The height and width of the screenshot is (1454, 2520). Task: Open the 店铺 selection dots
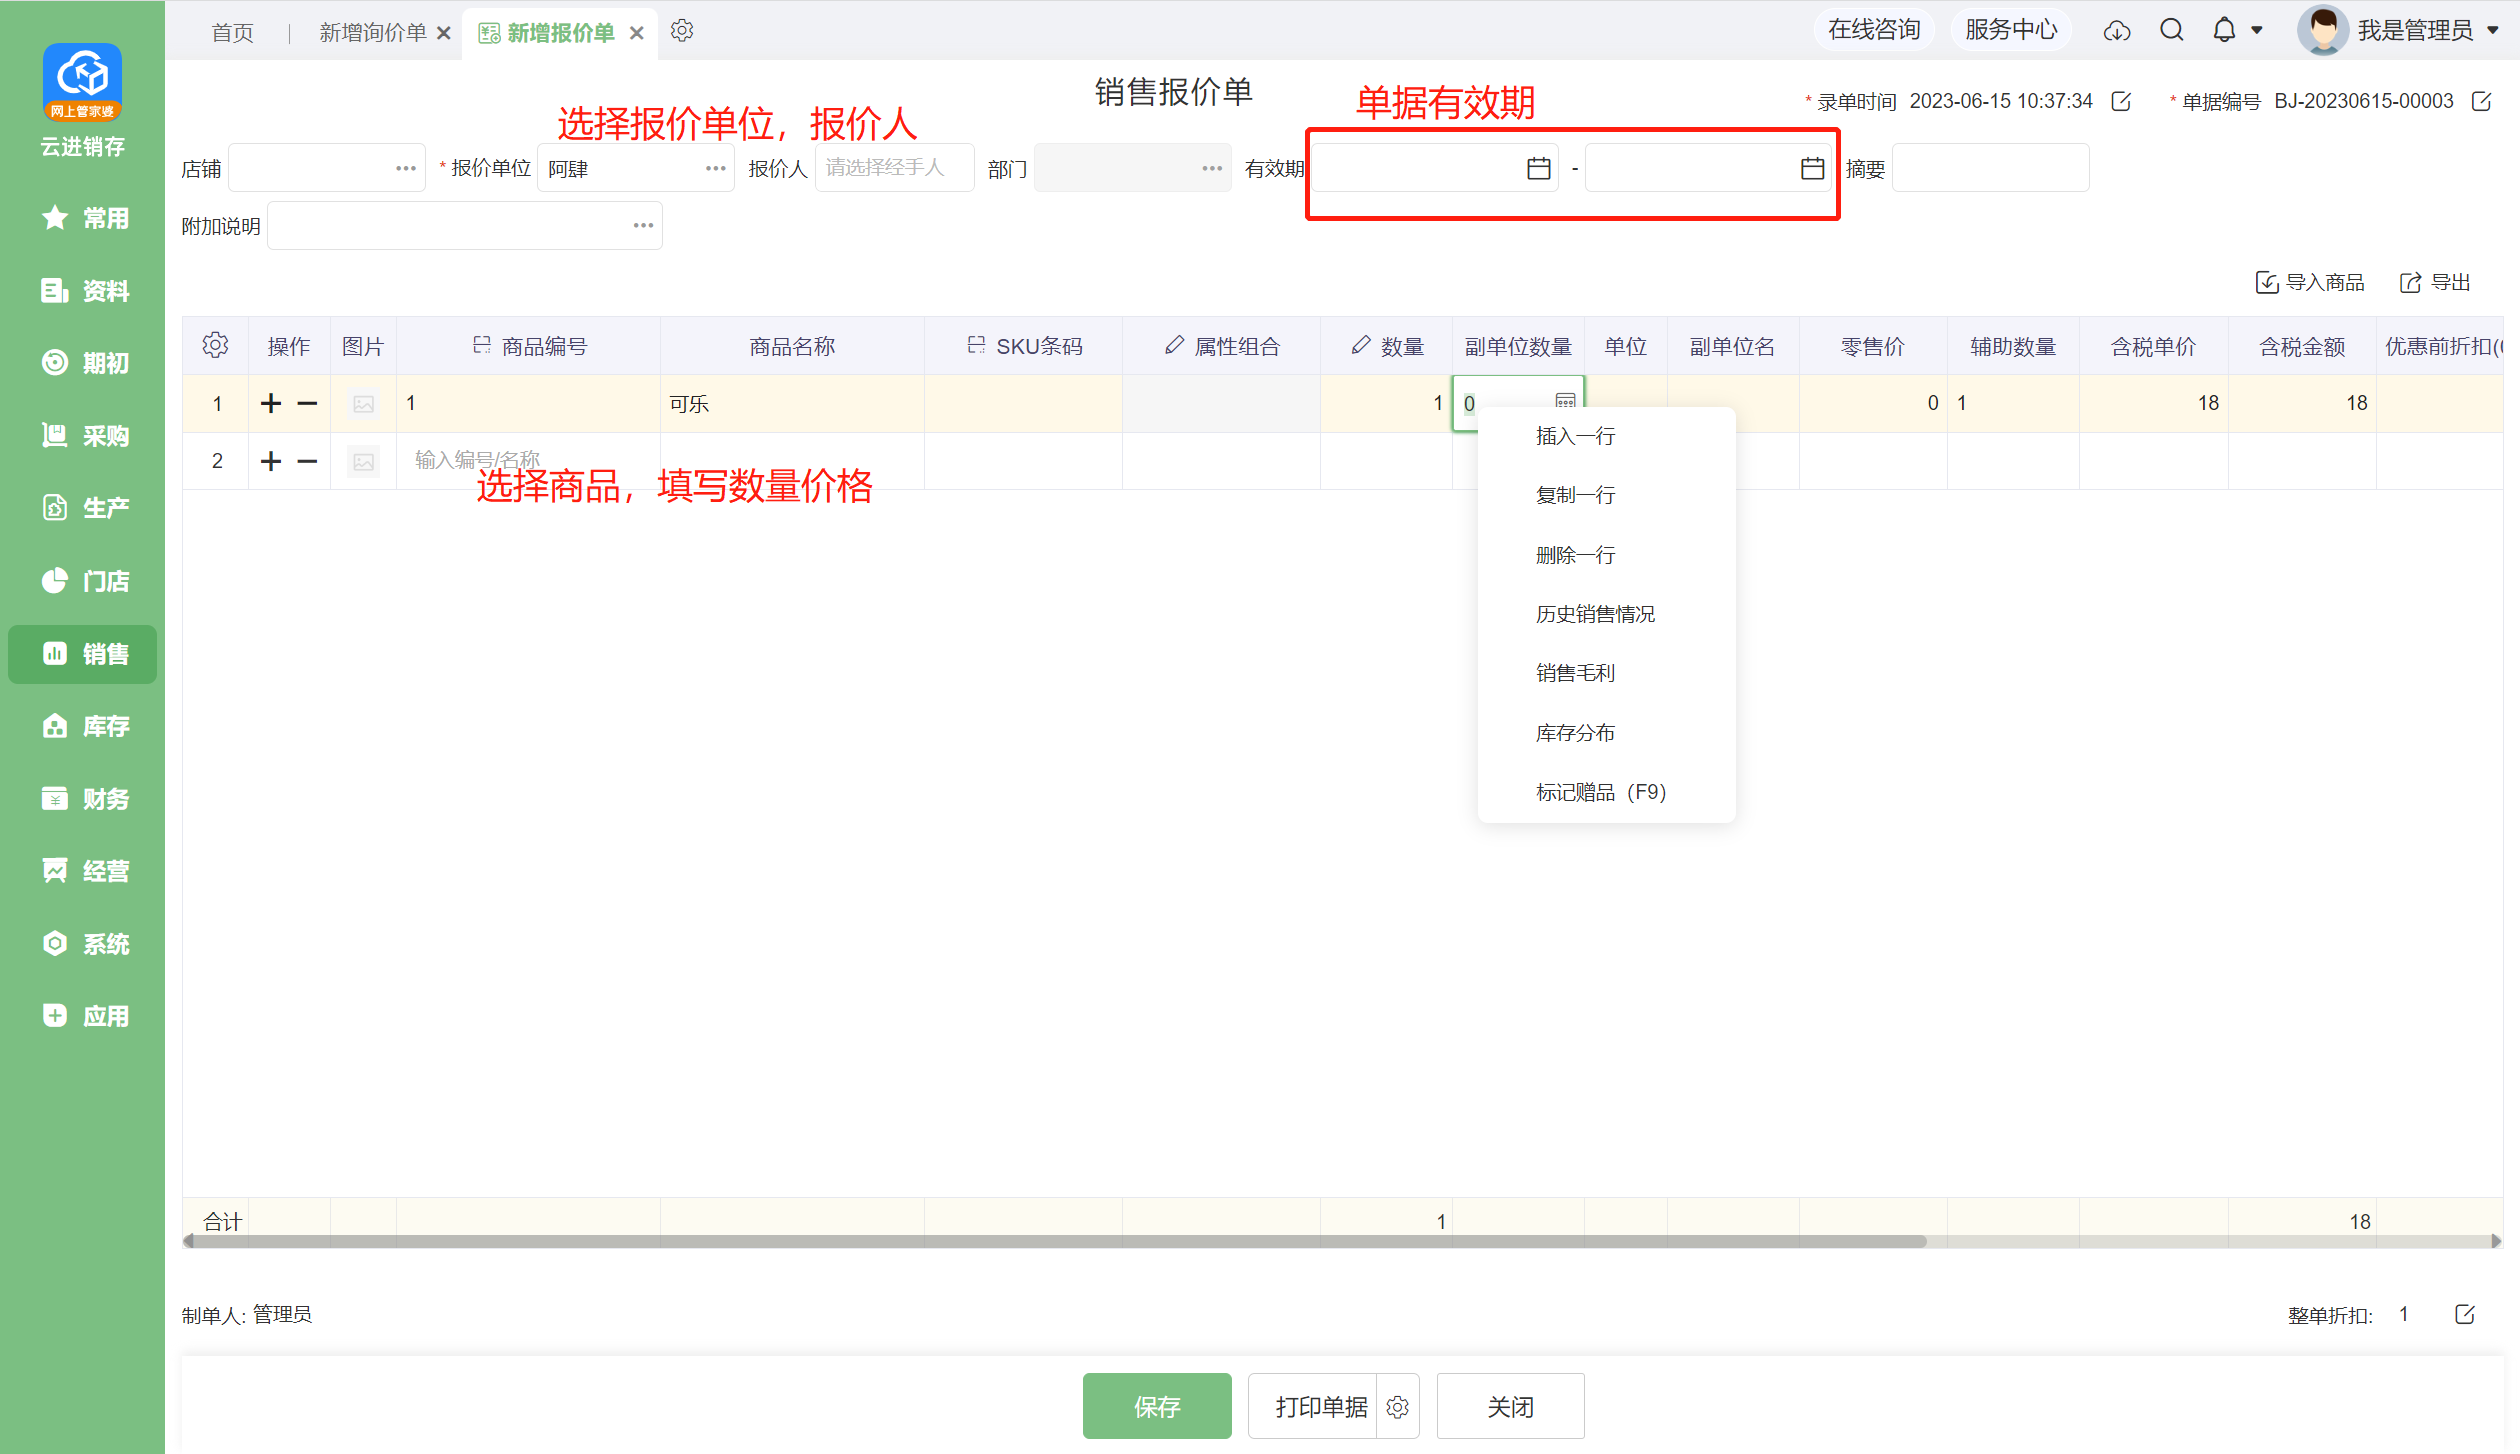pyautogui.click(x=405, y=168)
